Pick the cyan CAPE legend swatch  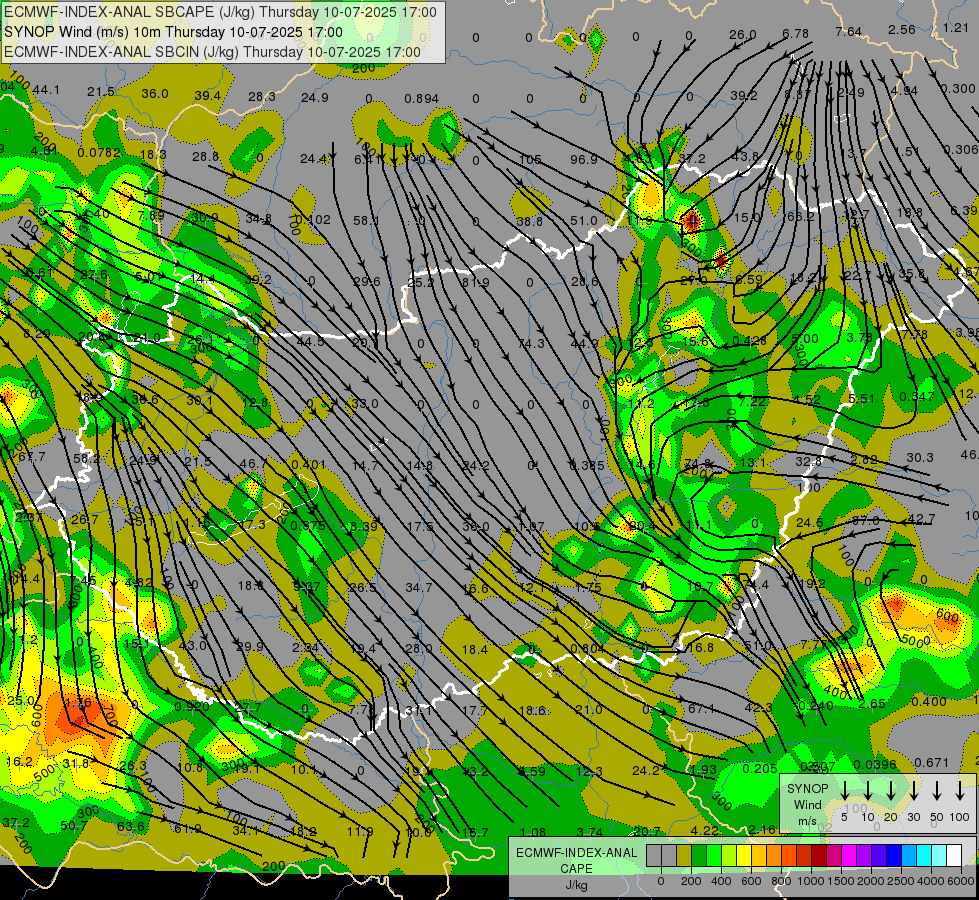(925, 856)
